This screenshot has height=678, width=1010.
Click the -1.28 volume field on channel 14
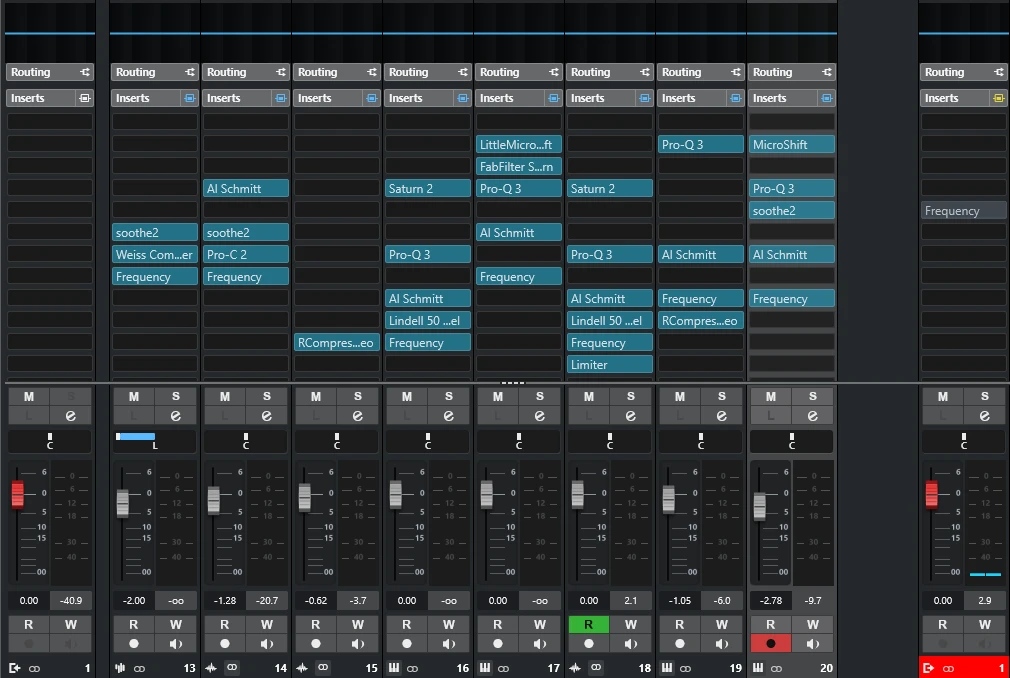[224, 601]
